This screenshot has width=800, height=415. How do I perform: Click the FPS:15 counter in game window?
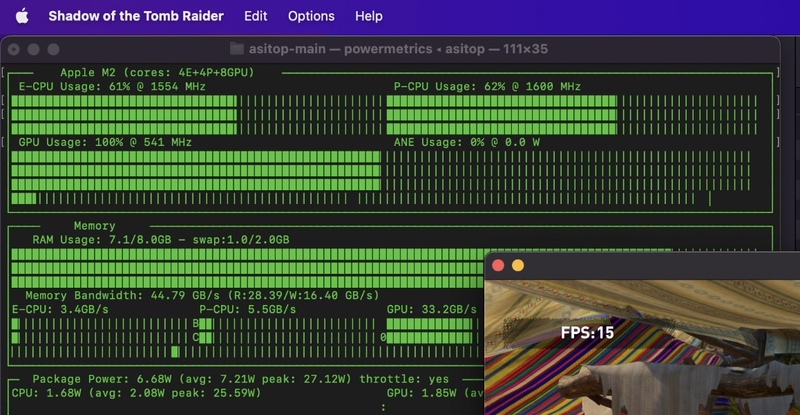(x=587, y=333)
